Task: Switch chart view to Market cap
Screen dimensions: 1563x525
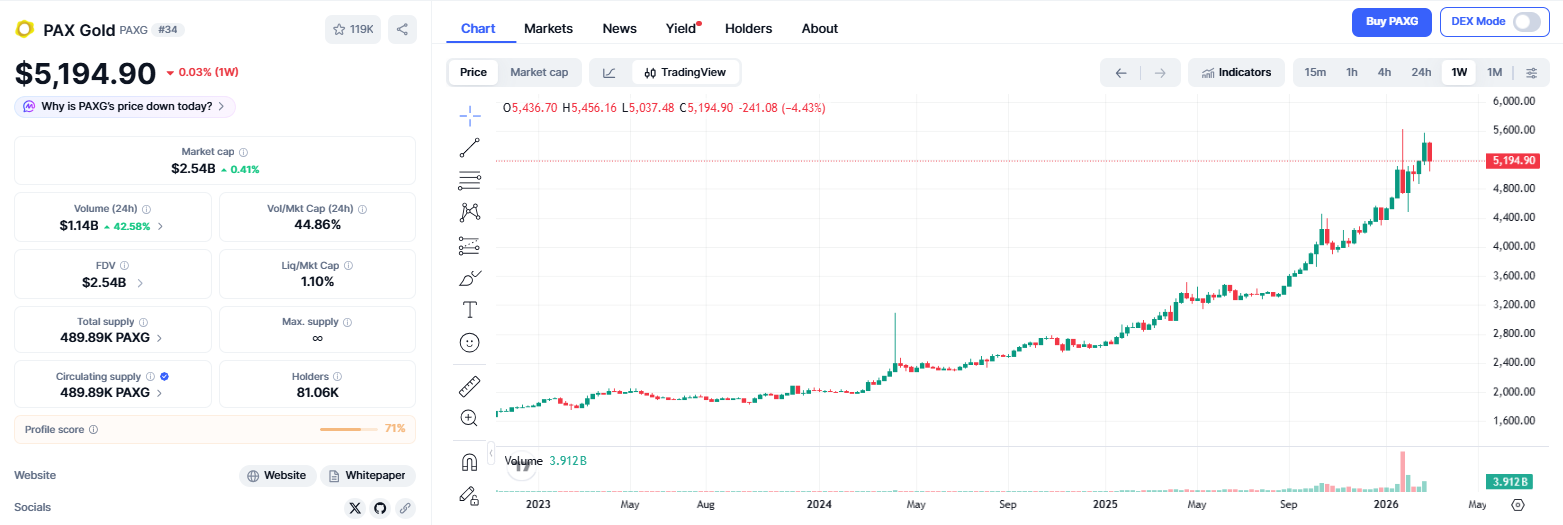Action: coord(539,72)
